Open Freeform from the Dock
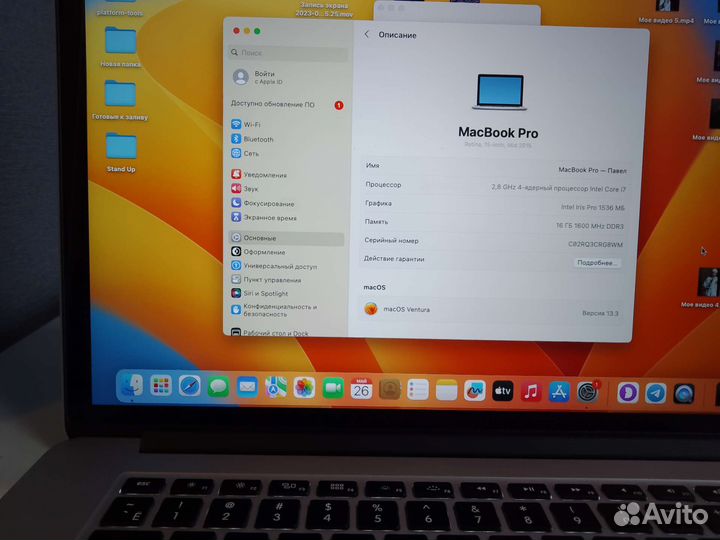 point(474,391)
